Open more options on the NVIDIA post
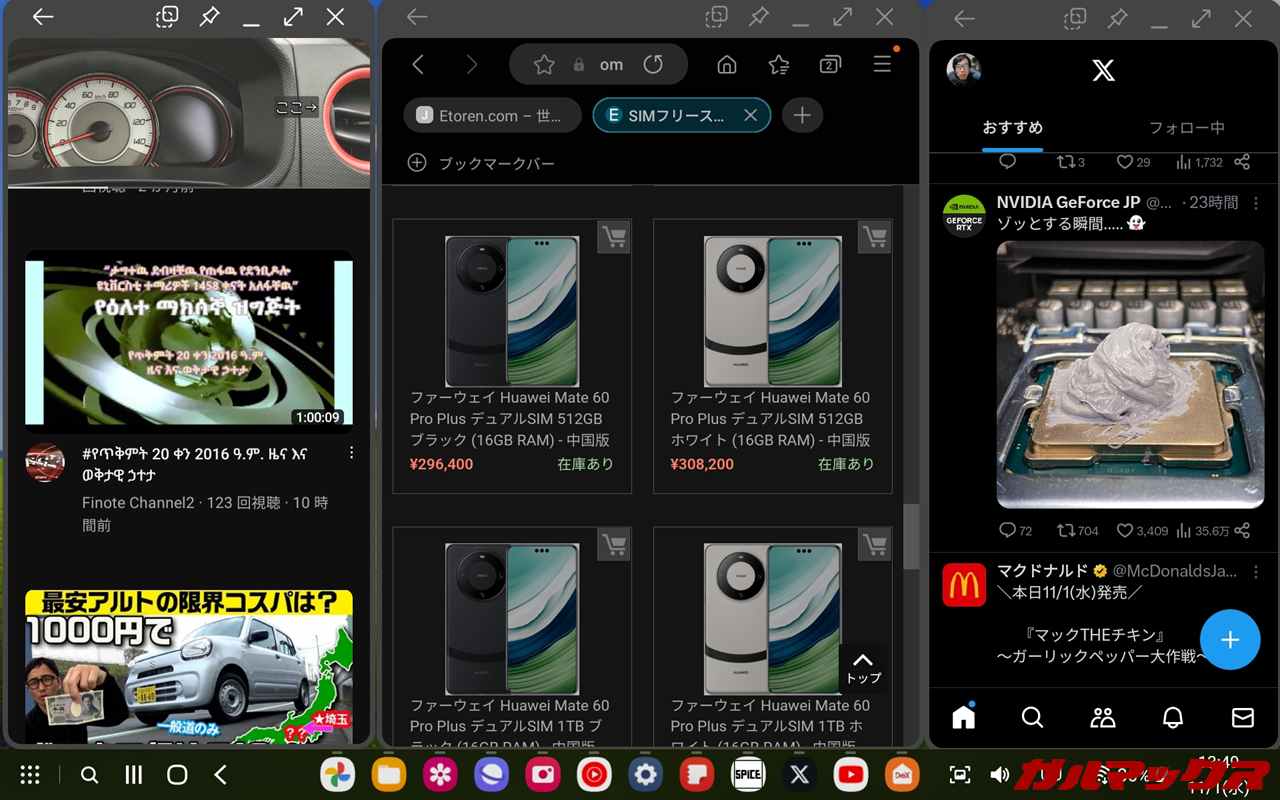Screen dimensions: 1280x800 [x=1257, y=203]
